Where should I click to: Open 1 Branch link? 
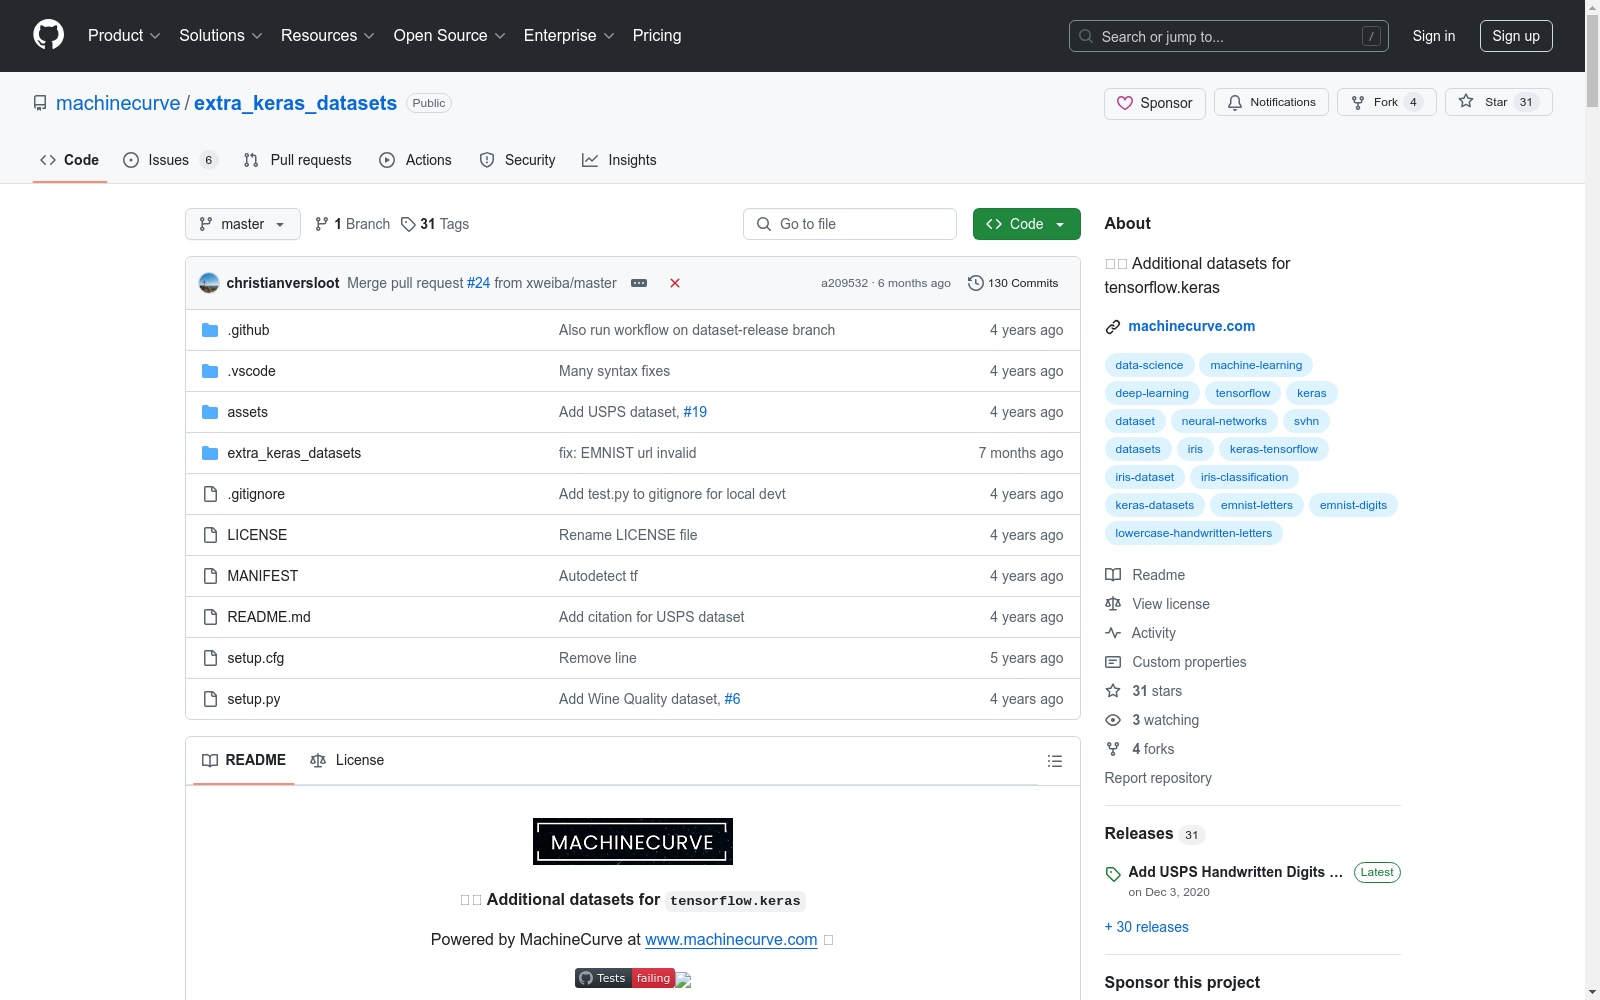[x=352, y=224]
